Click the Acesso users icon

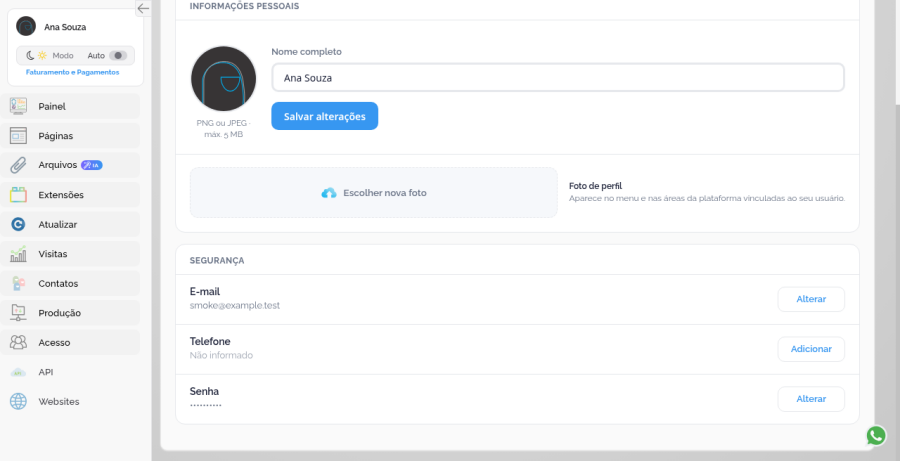pos(18,342)
